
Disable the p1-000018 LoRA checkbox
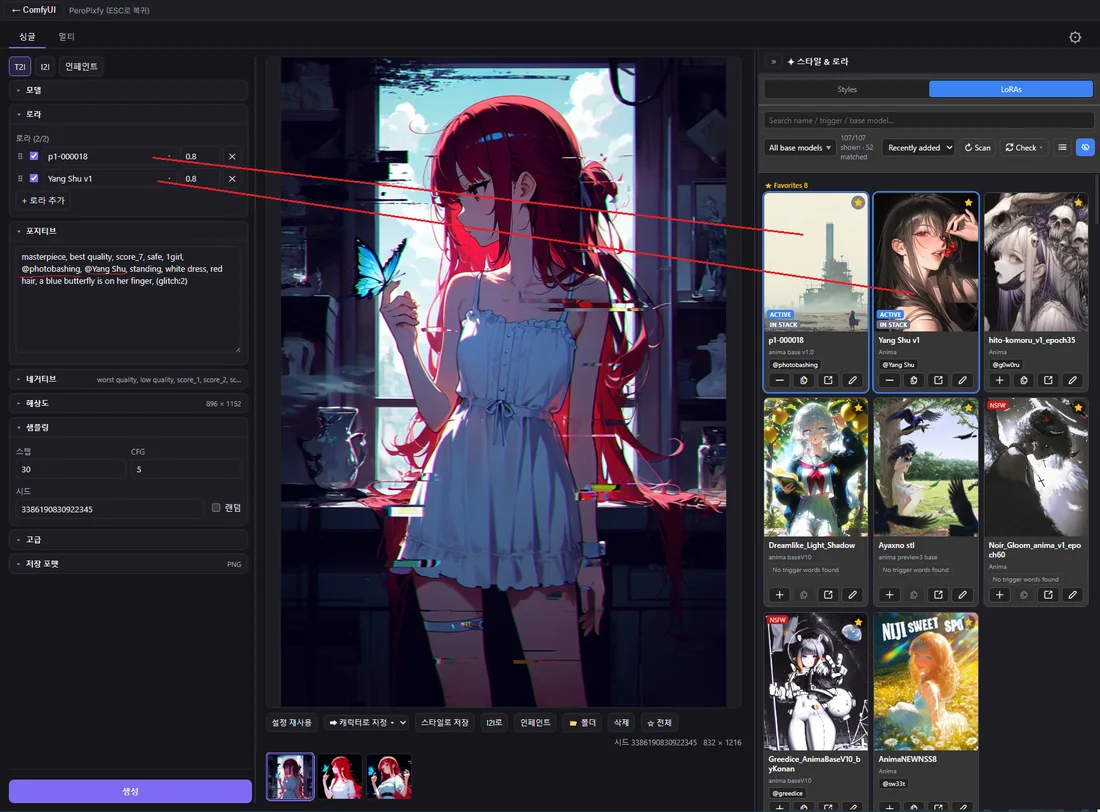tap(34, 156)
